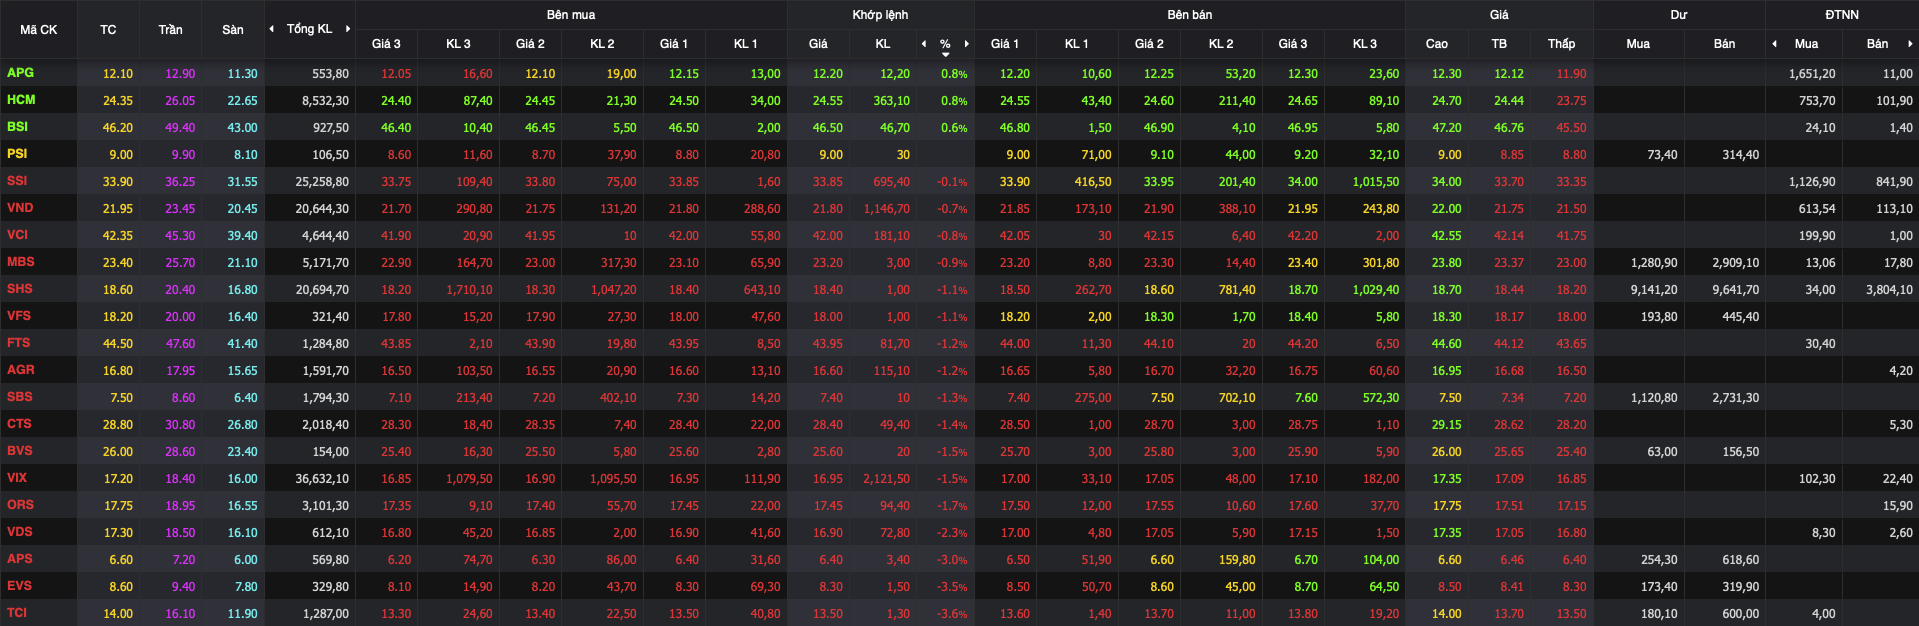The image size is (1919, 626).
Task: Click the Bên bán KL 3 header
Action: pos(1365,44)
